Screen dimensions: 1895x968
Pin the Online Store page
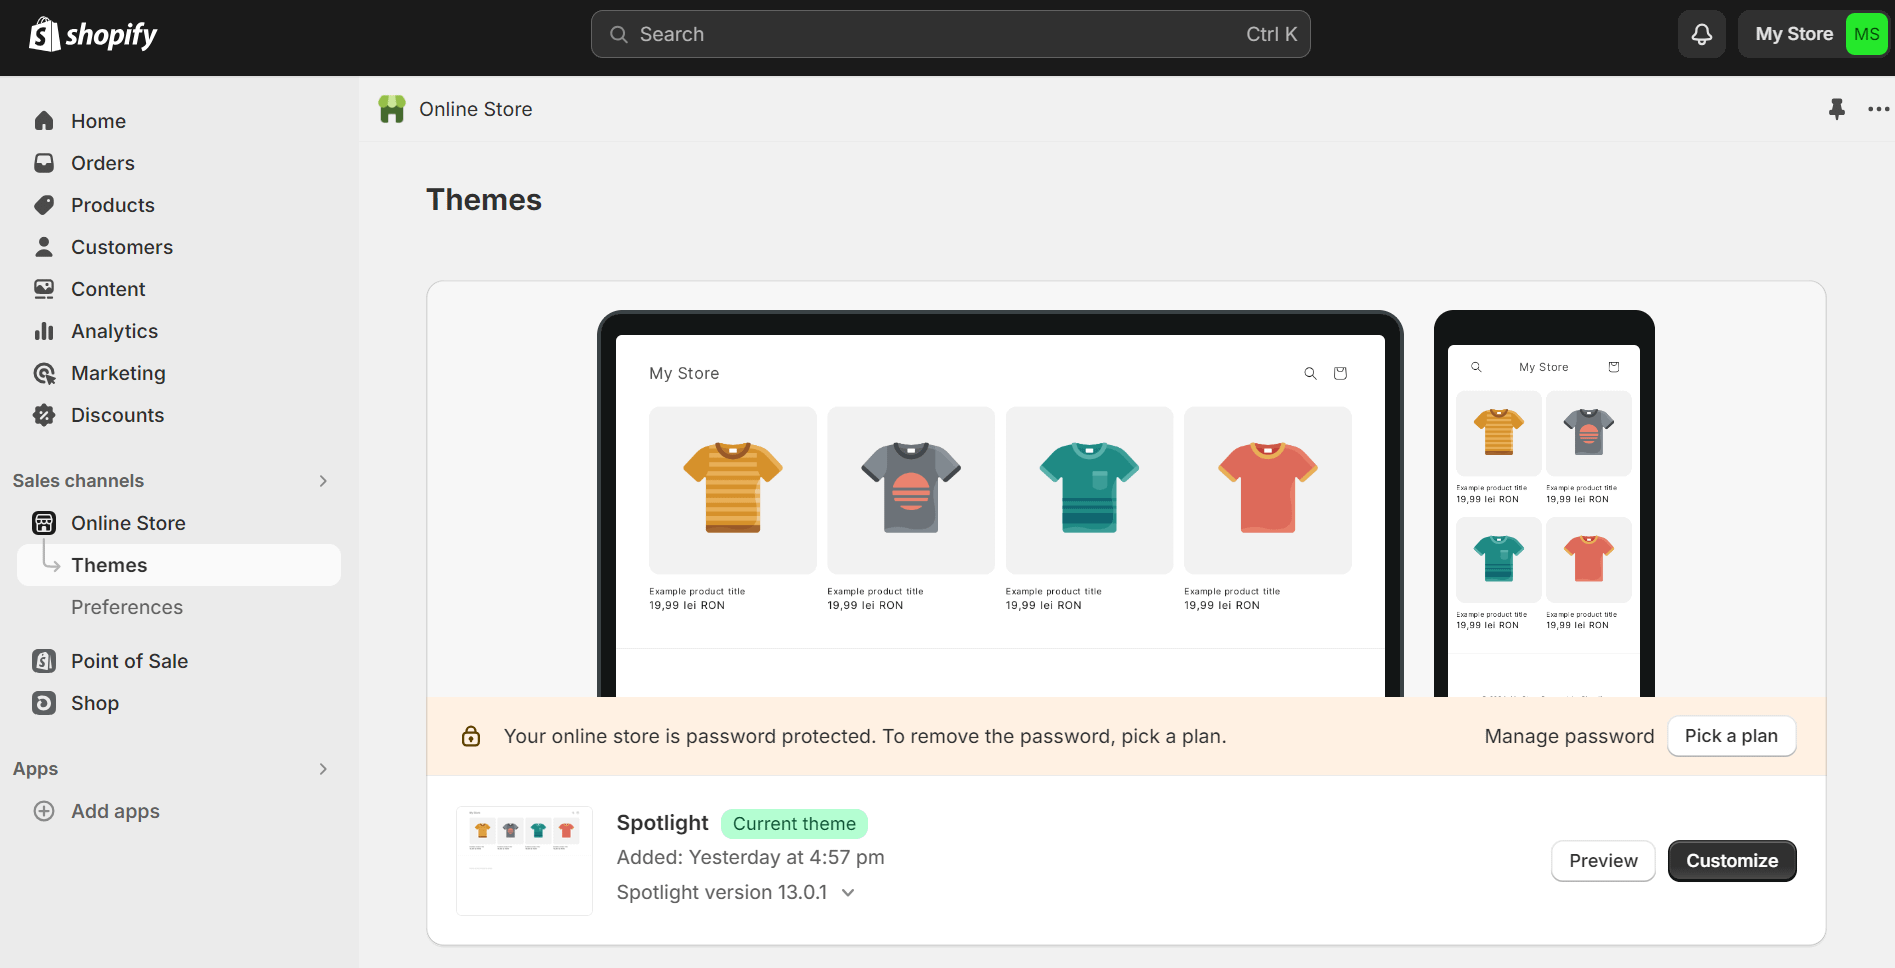pos(1836,110)
